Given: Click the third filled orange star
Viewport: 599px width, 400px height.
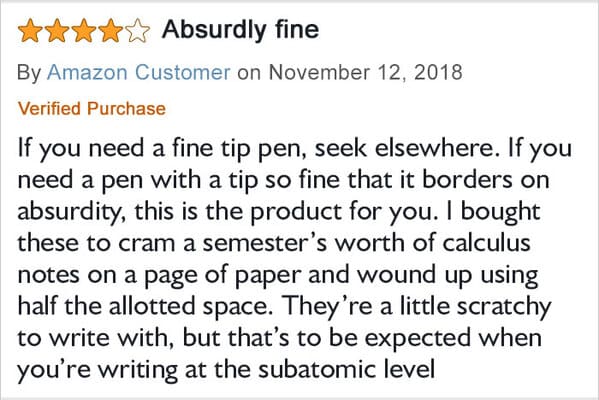Looking at the screenshot, I should (84, 31).
